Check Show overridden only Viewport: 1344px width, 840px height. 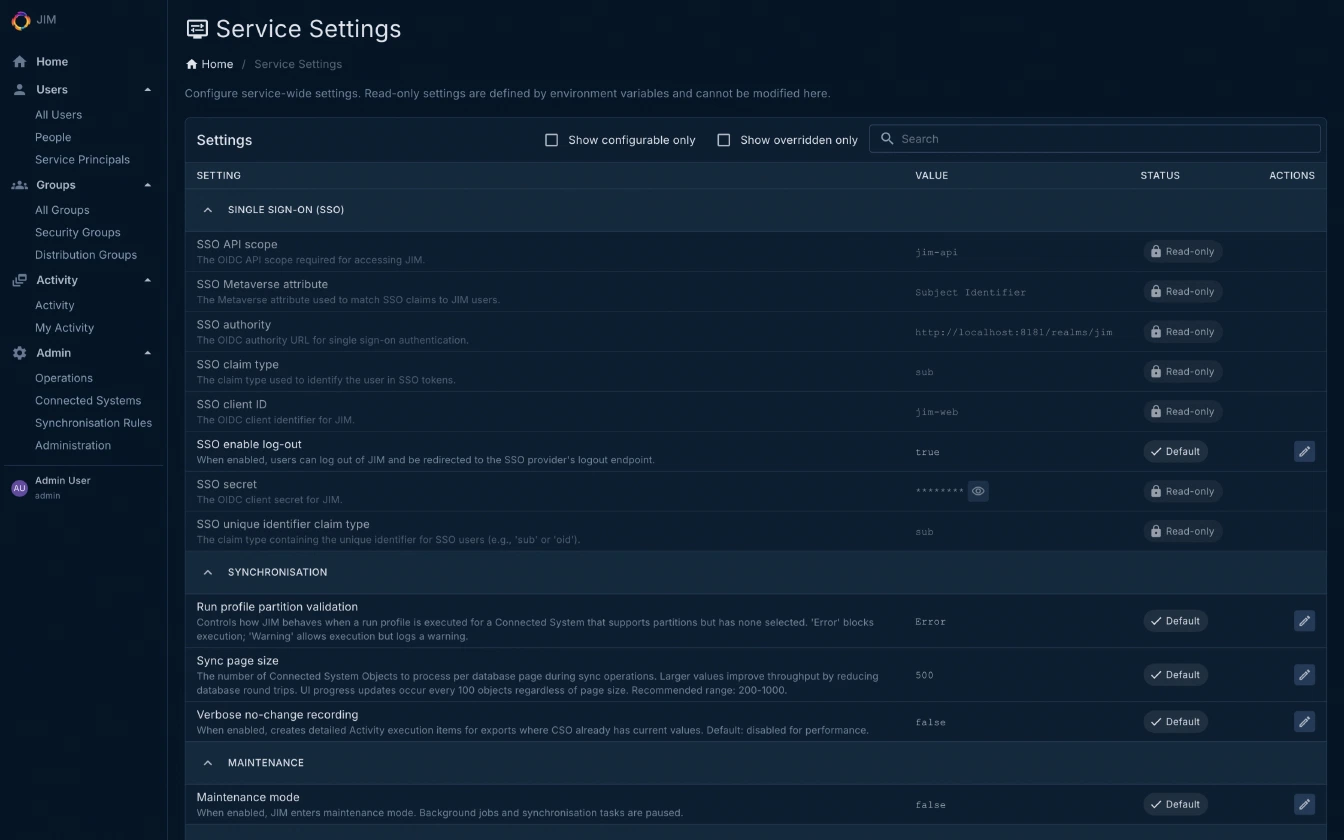pyautogui.click(x=723, y=140)
